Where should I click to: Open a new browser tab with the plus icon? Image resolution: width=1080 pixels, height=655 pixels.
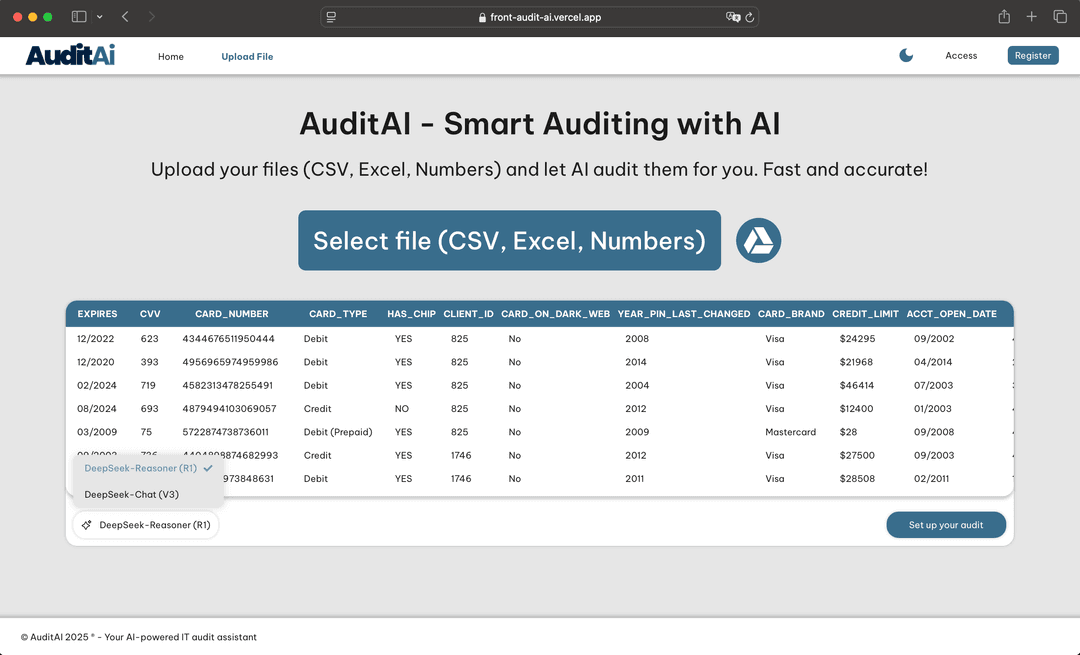1031,17
